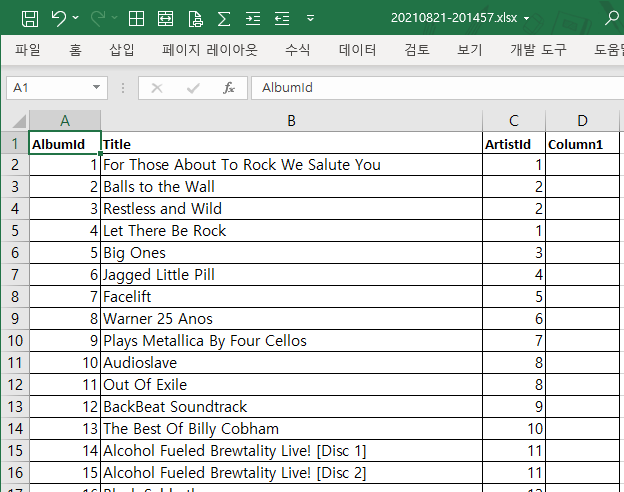Image resolution: width=624 pixels, height=492 pixels.
Task: Open the 보기 (View) ribbon tab
Action: pyautogui.click(x=470, y=50)
